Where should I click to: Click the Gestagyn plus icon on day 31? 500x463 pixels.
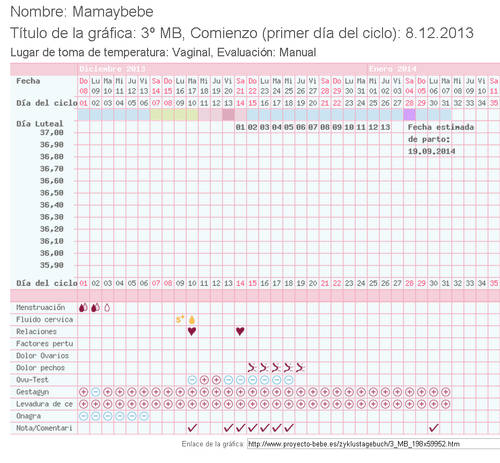pyautogui.click(x=445, y=392)
